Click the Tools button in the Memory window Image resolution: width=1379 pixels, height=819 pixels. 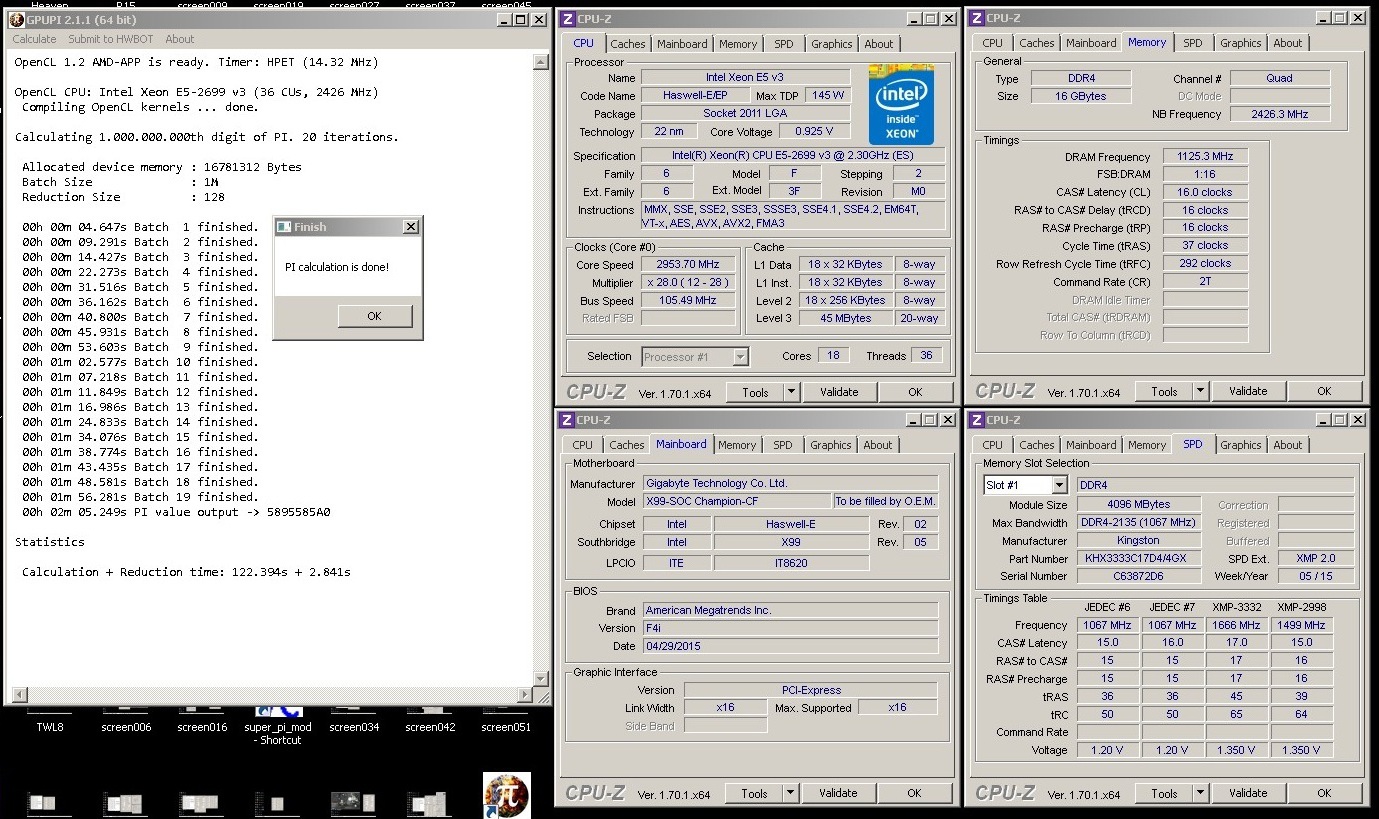tap(1164, 391)
